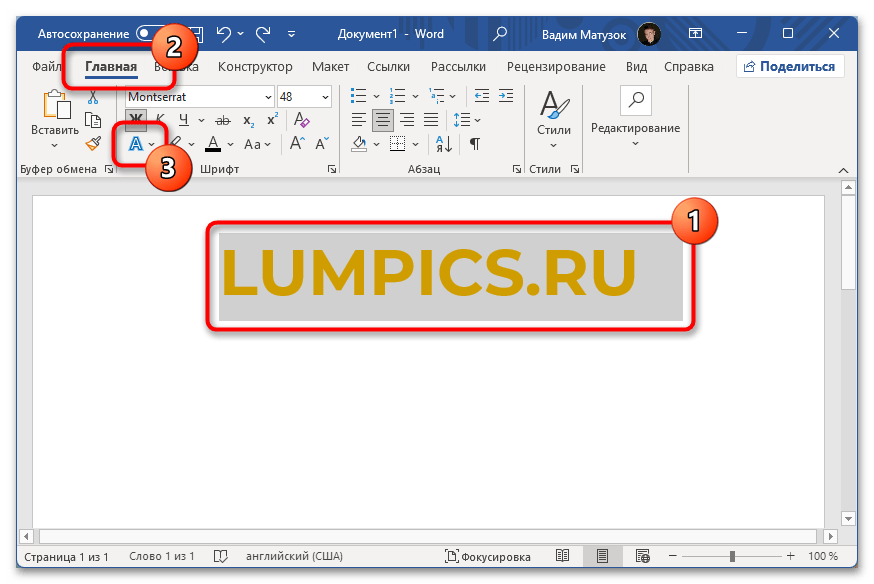Toggle the AutoSave switch
The image size is (874, 584).
pyautogui.click(x=152, y=33)
